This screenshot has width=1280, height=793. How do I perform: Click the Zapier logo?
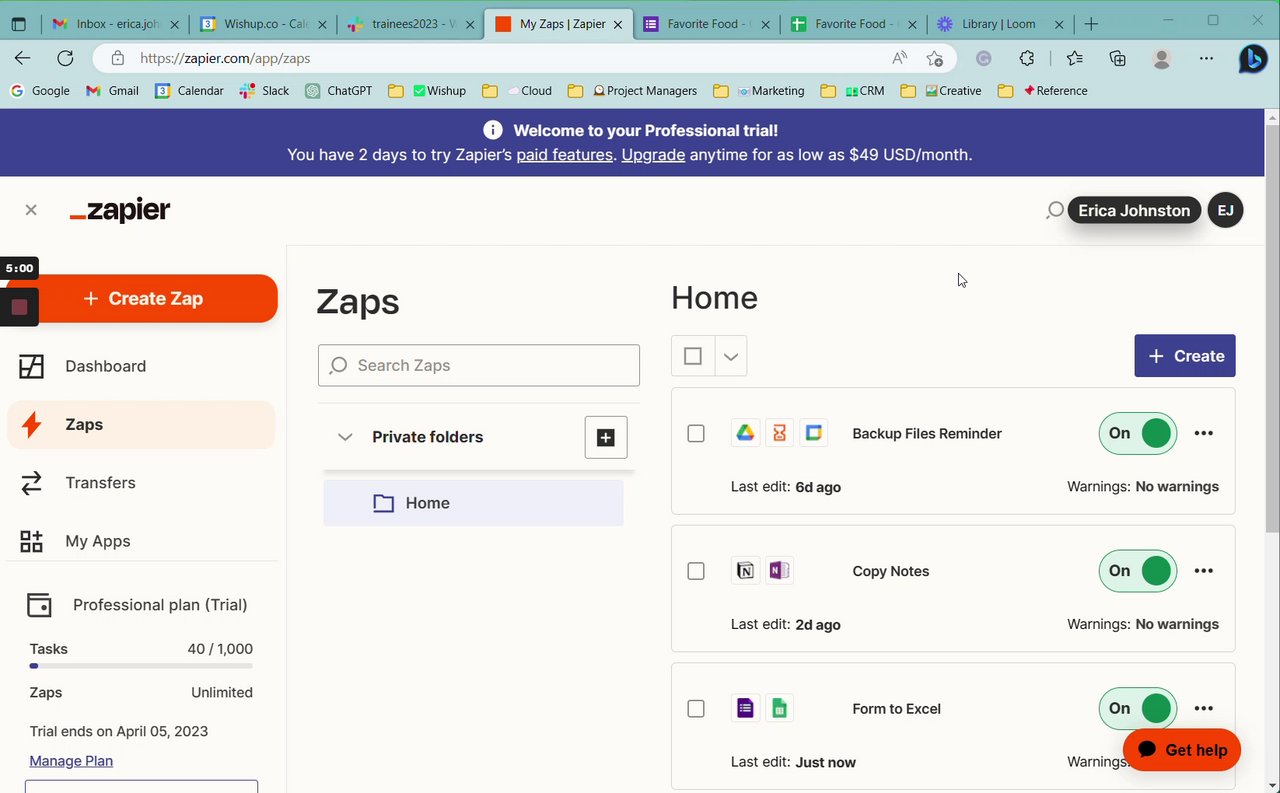click(120, 210)
